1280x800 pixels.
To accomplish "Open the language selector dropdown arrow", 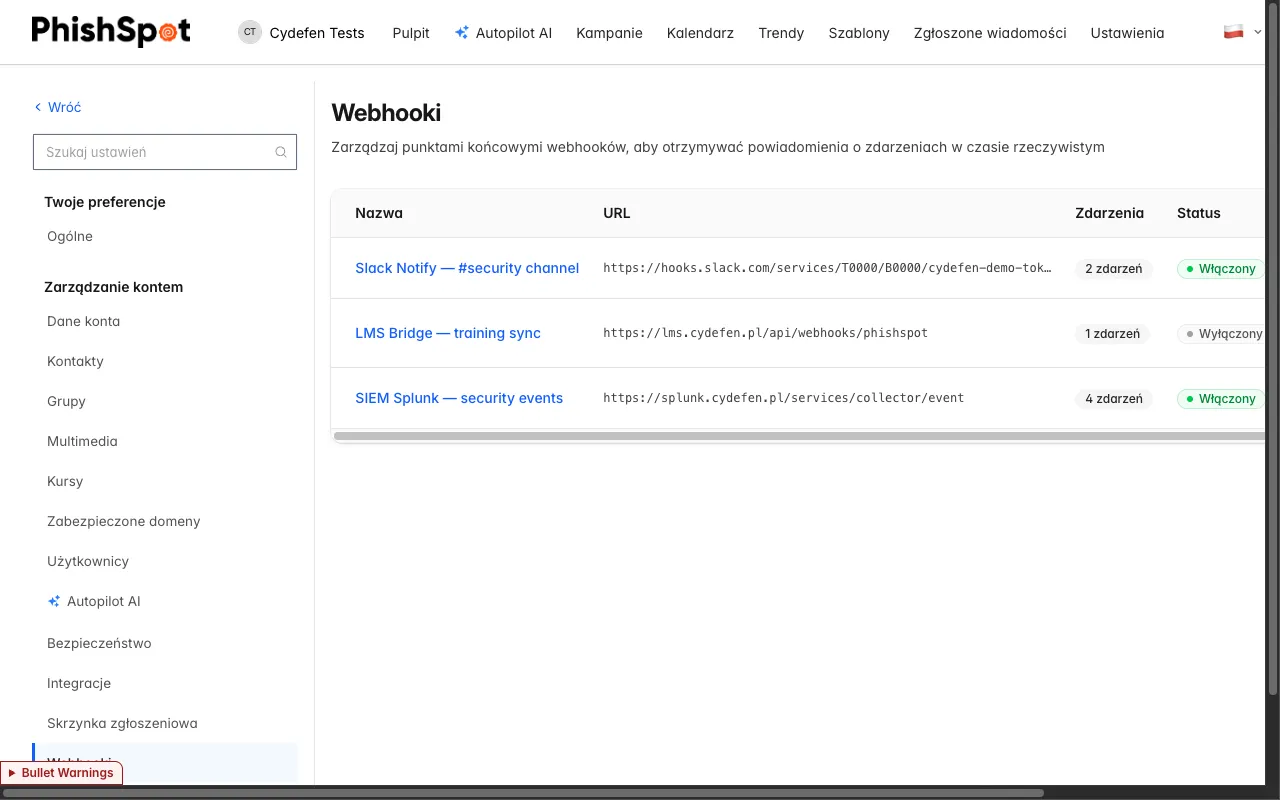I will pyautogui.click(x=1258, y=32).
